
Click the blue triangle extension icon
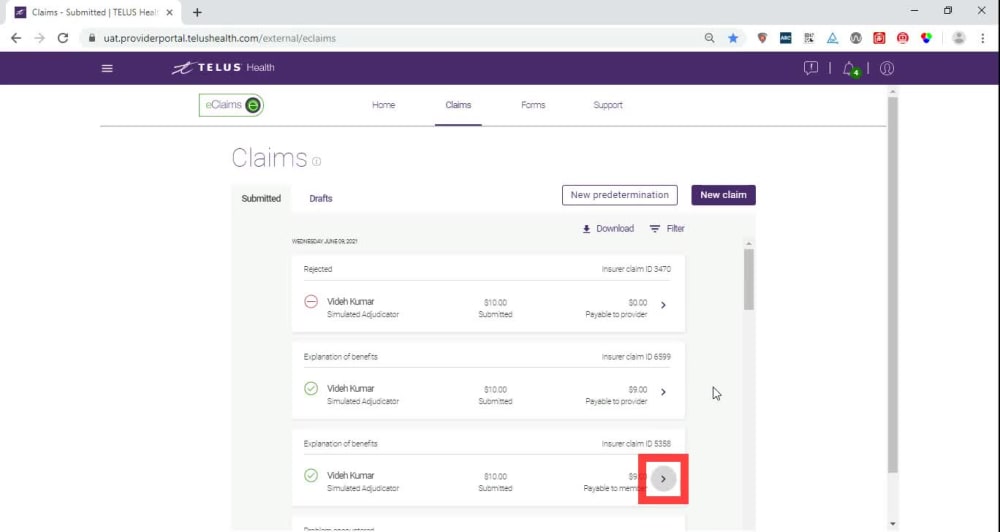pyautogui.click(x=832, y=38)
